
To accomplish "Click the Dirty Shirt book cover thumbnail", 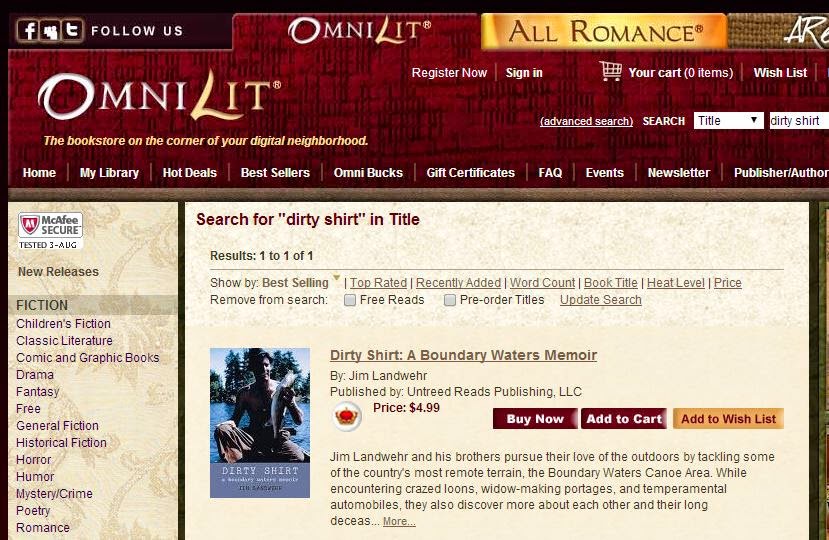I will click(260, 423).
